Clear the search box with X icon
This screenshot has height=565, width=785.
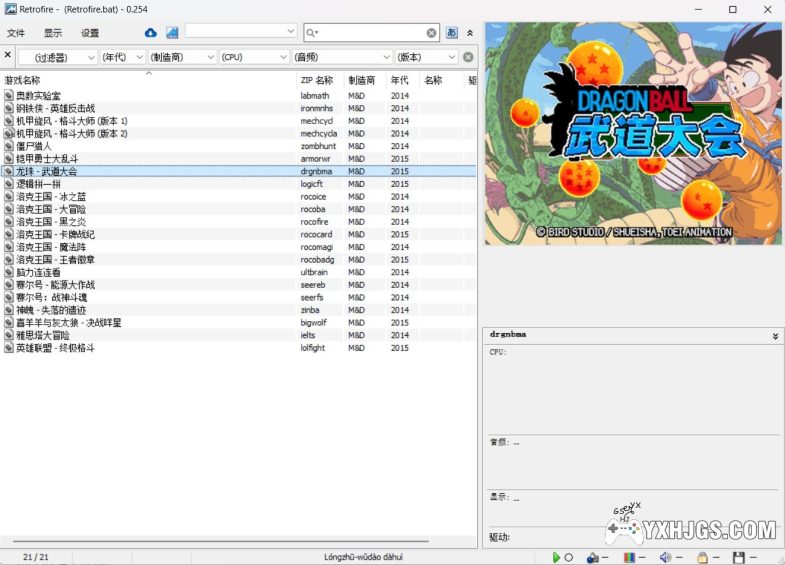point(432,33)
